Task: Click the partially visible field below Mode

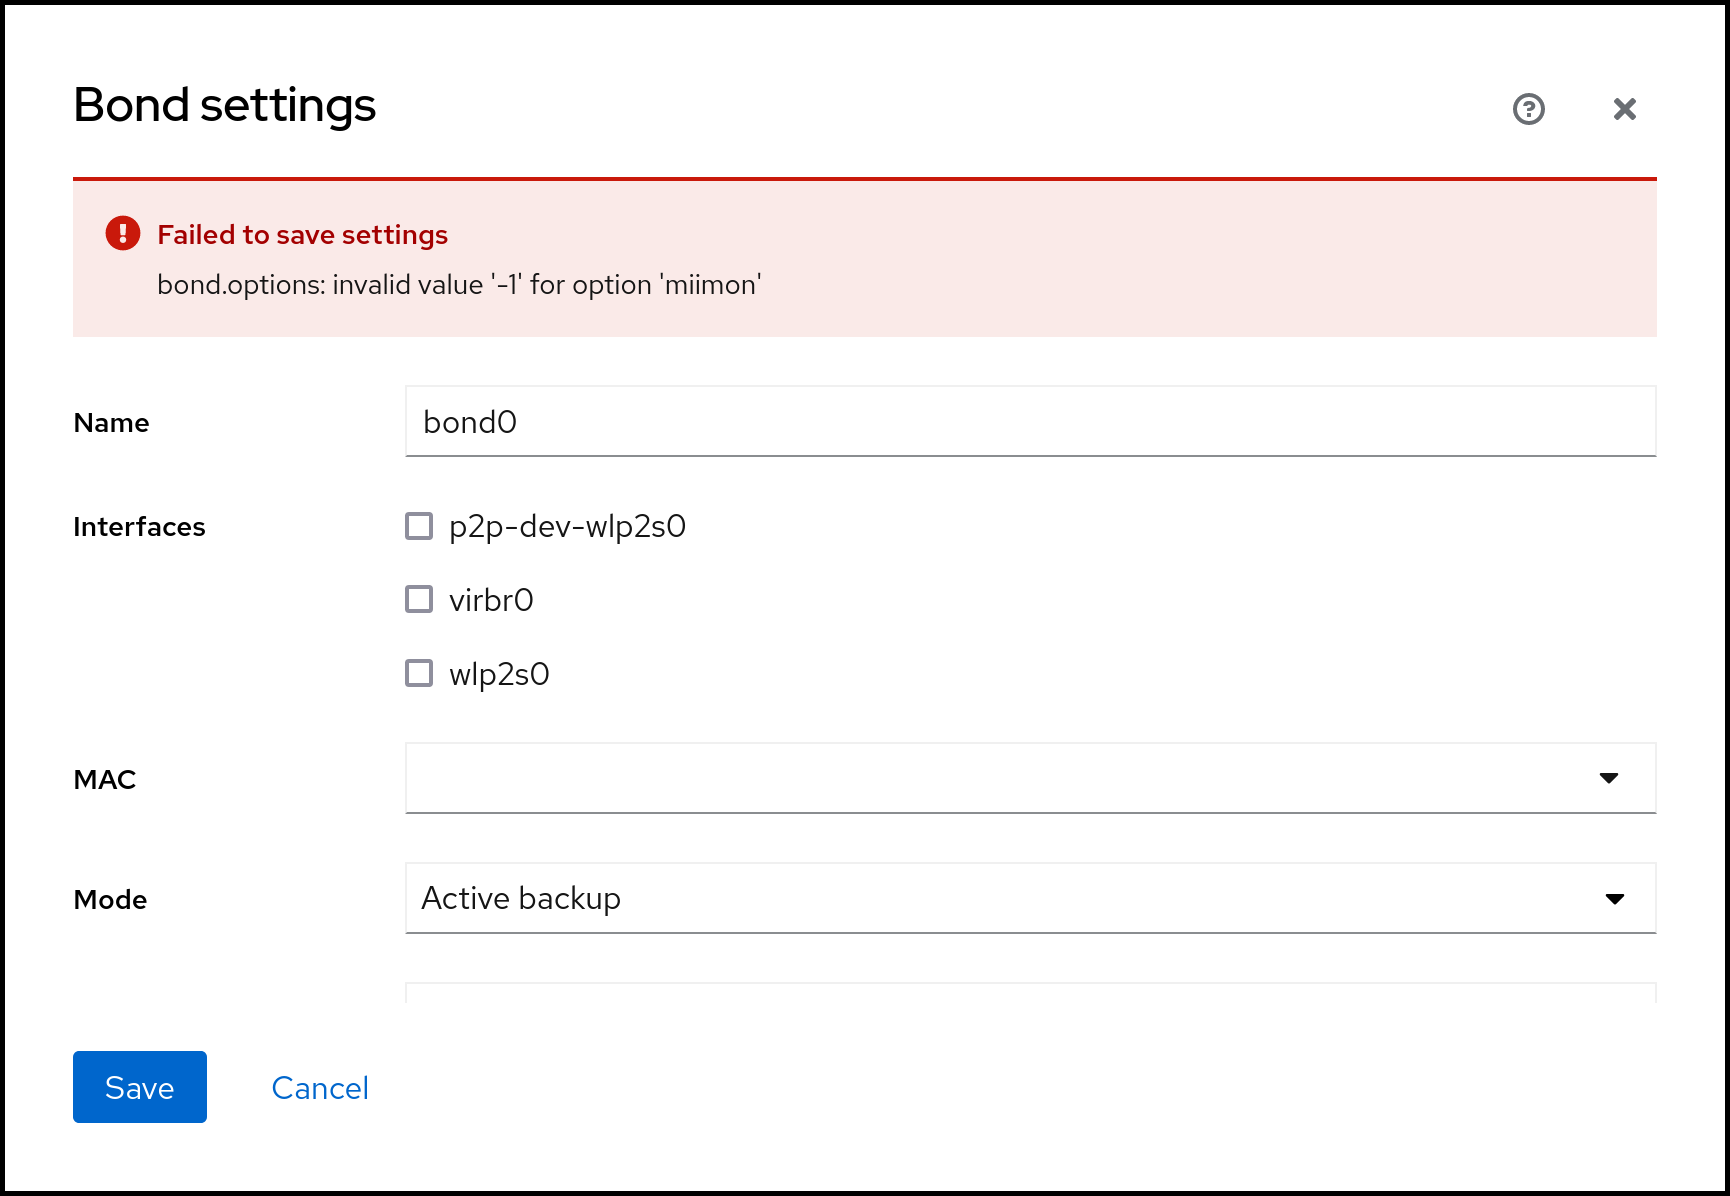Action: coord(1030,993)
